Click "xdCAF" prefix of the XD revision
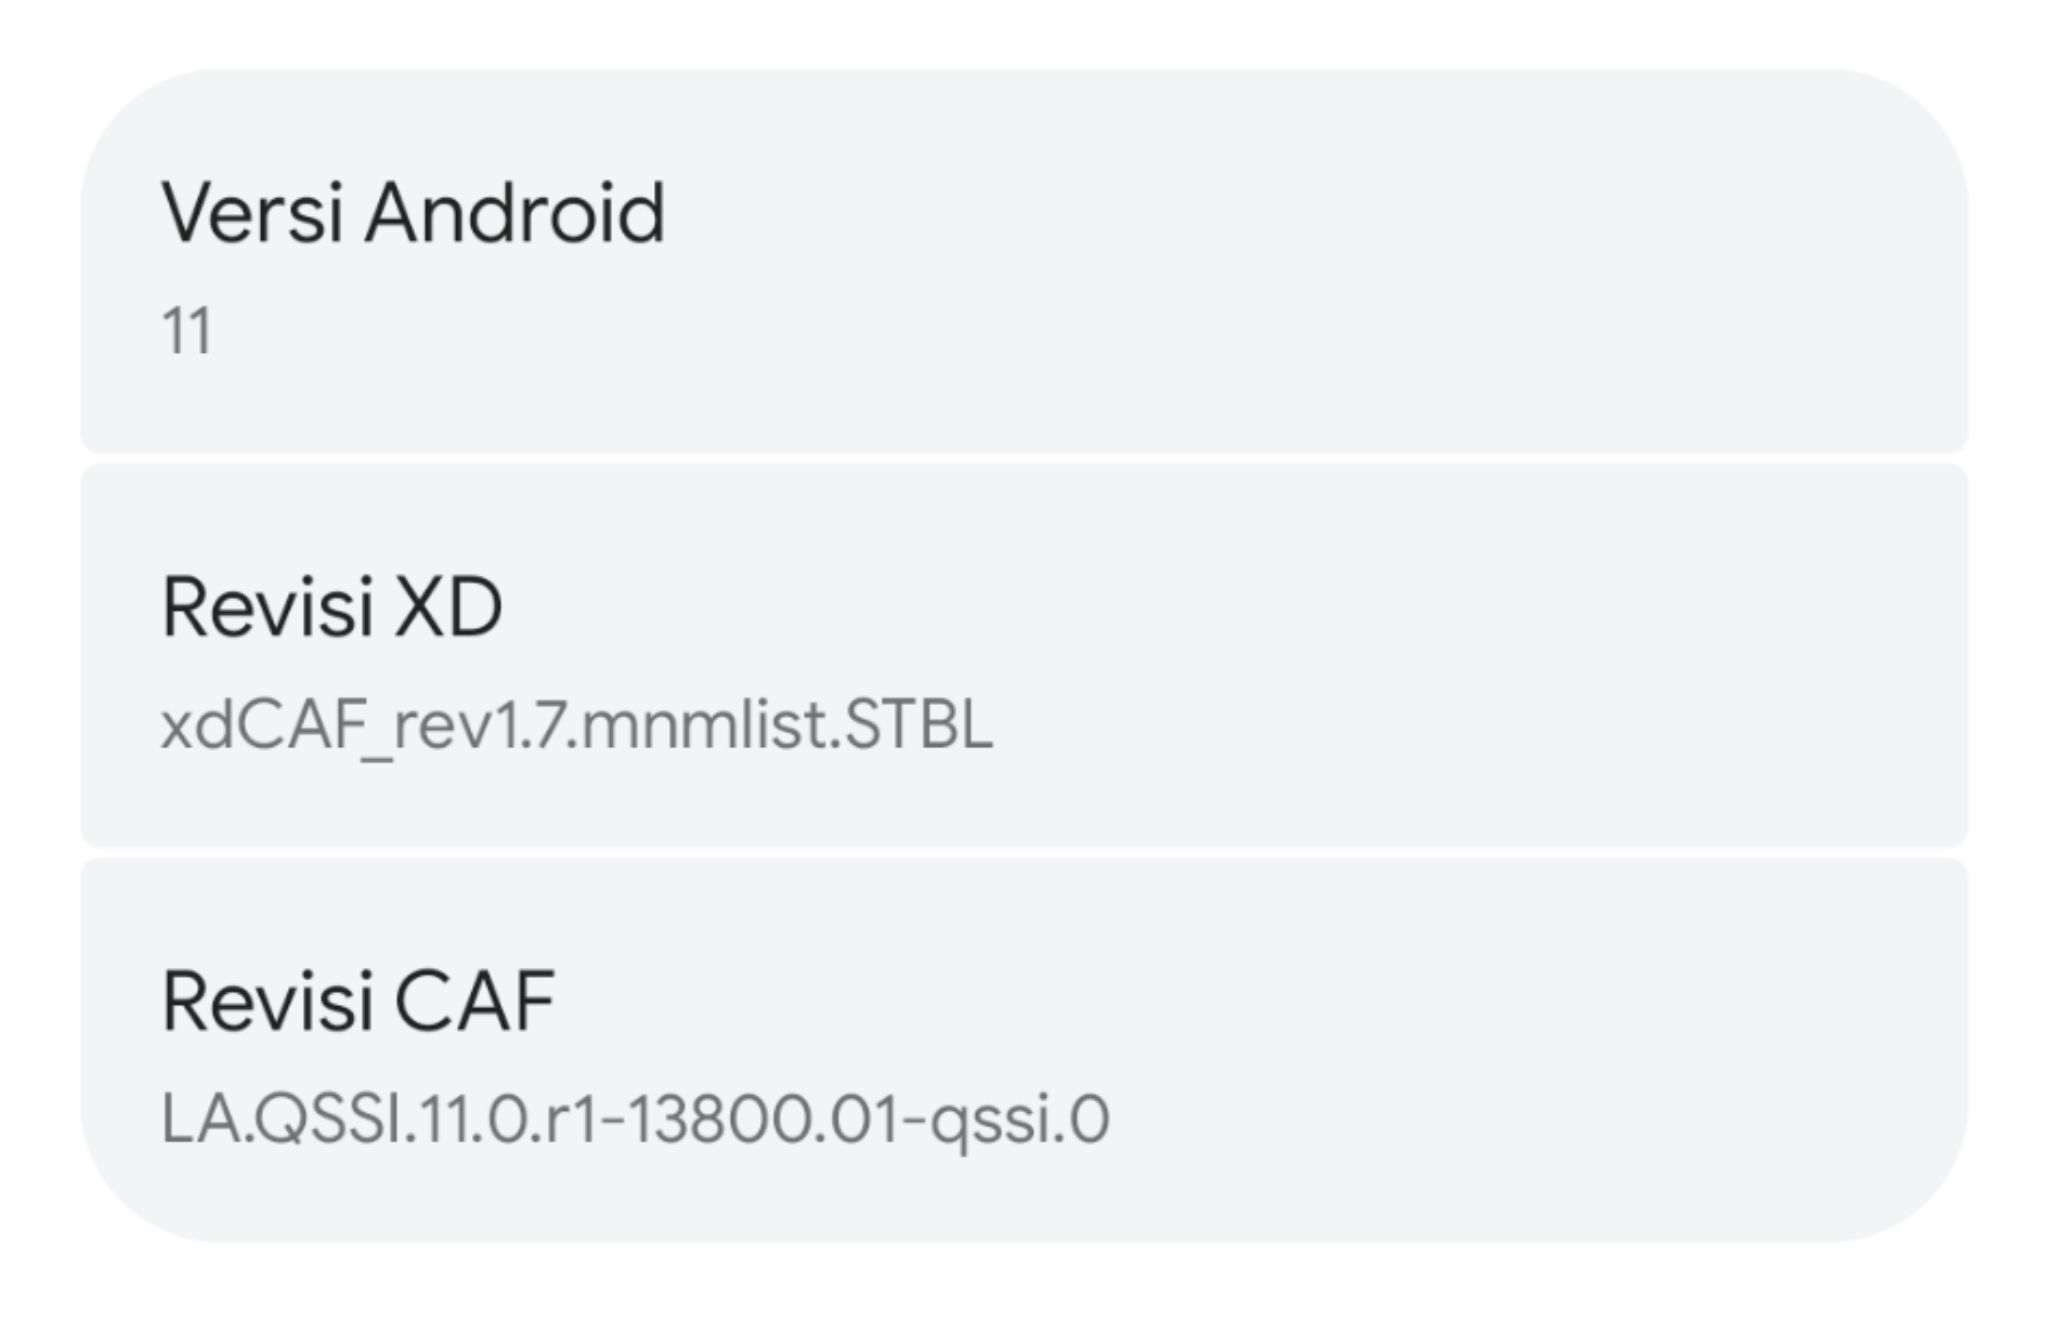Screen dimensions: 2048x1325 click(x=262, y=725)
